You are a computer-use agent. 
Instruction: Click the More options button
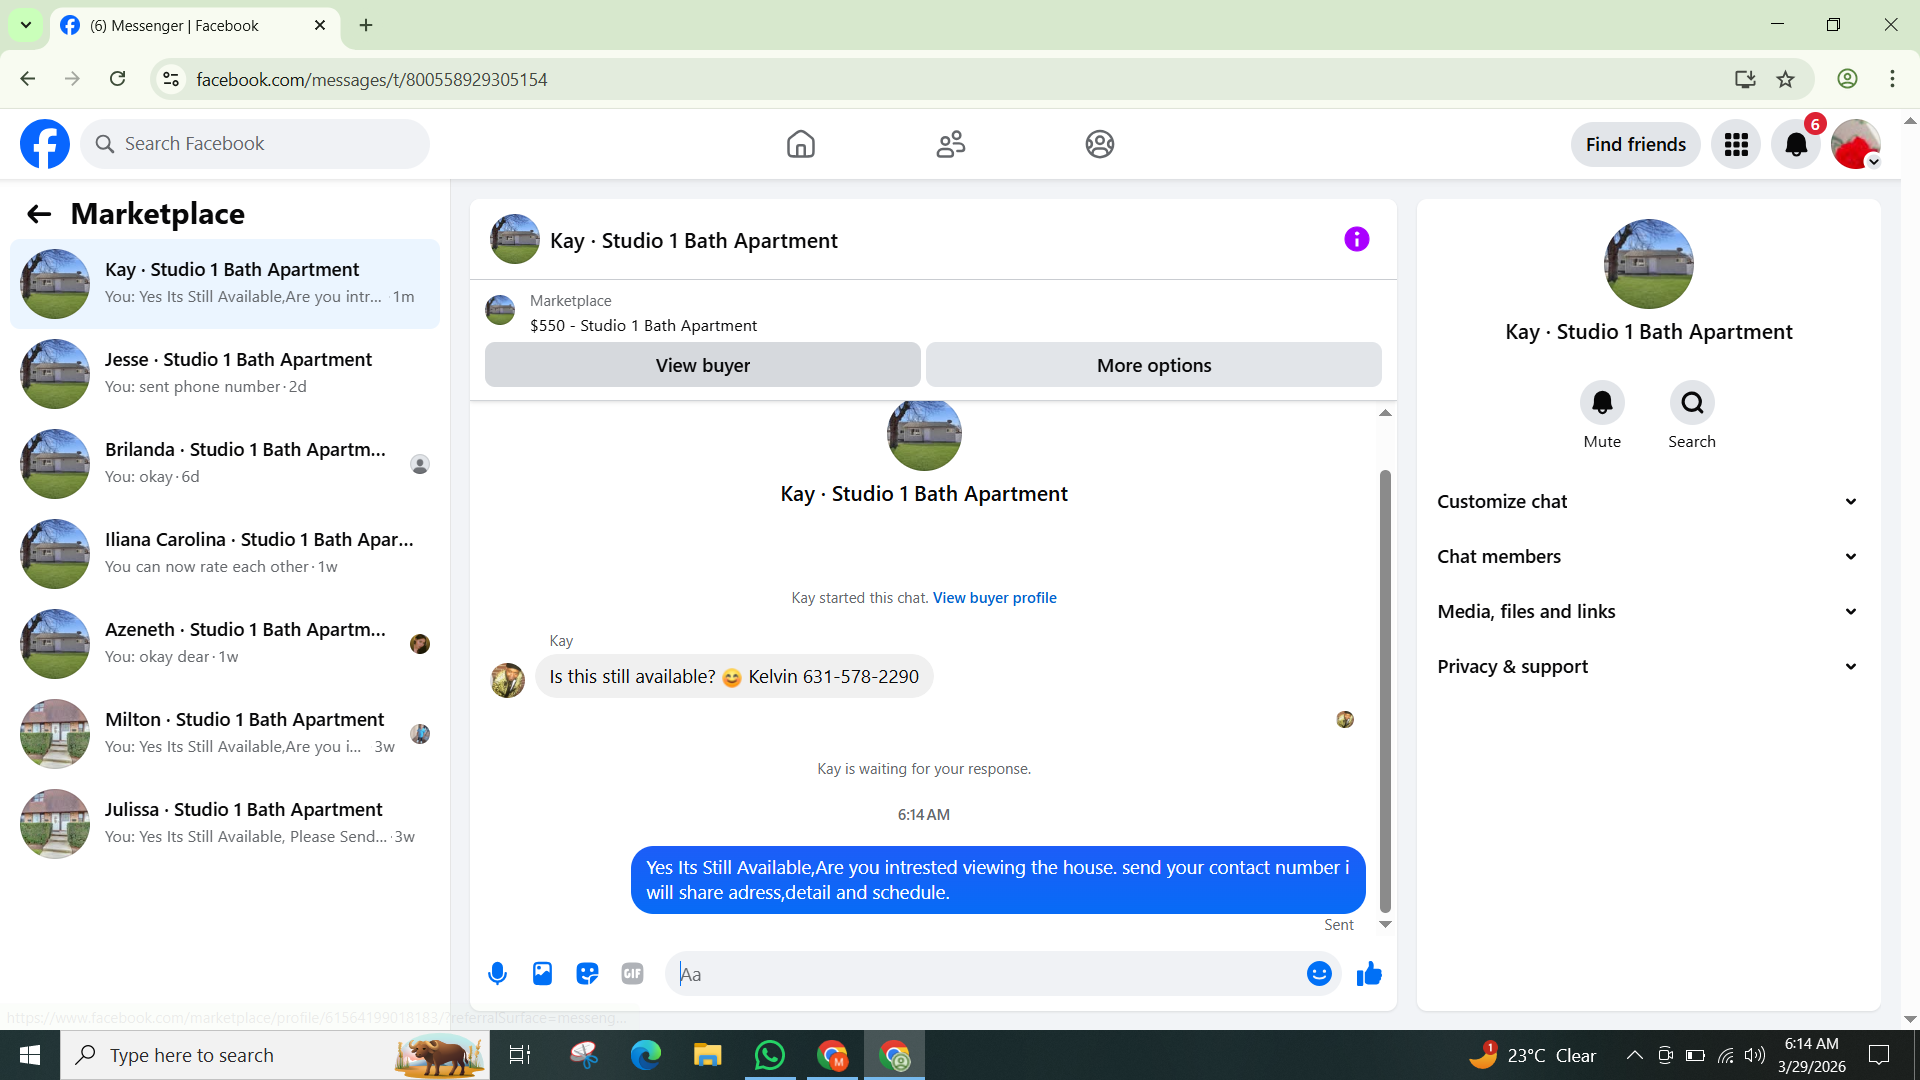click(x=1154, y=365)
